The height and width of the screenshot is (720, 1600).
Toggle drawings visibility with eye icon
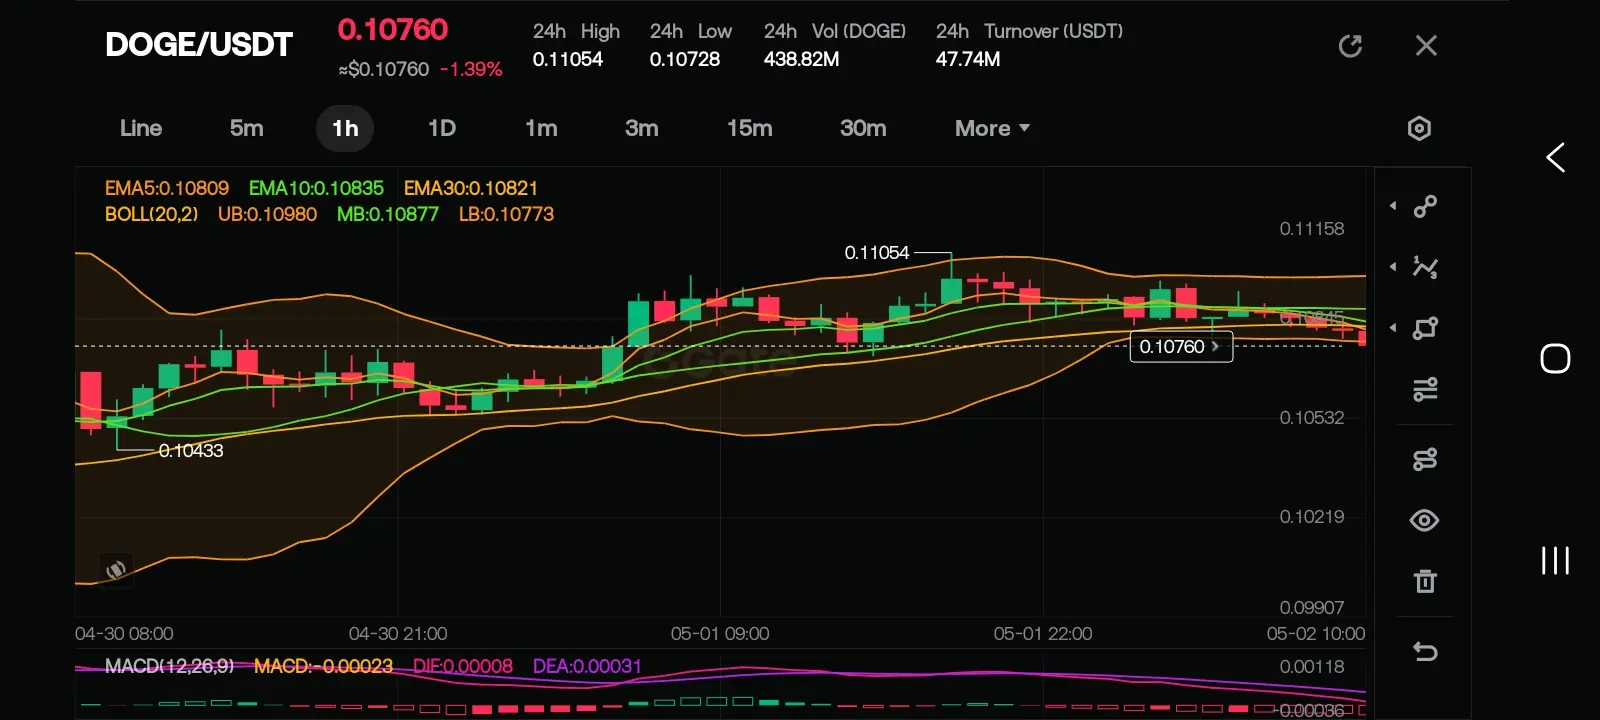click(x=1425, y=520)
